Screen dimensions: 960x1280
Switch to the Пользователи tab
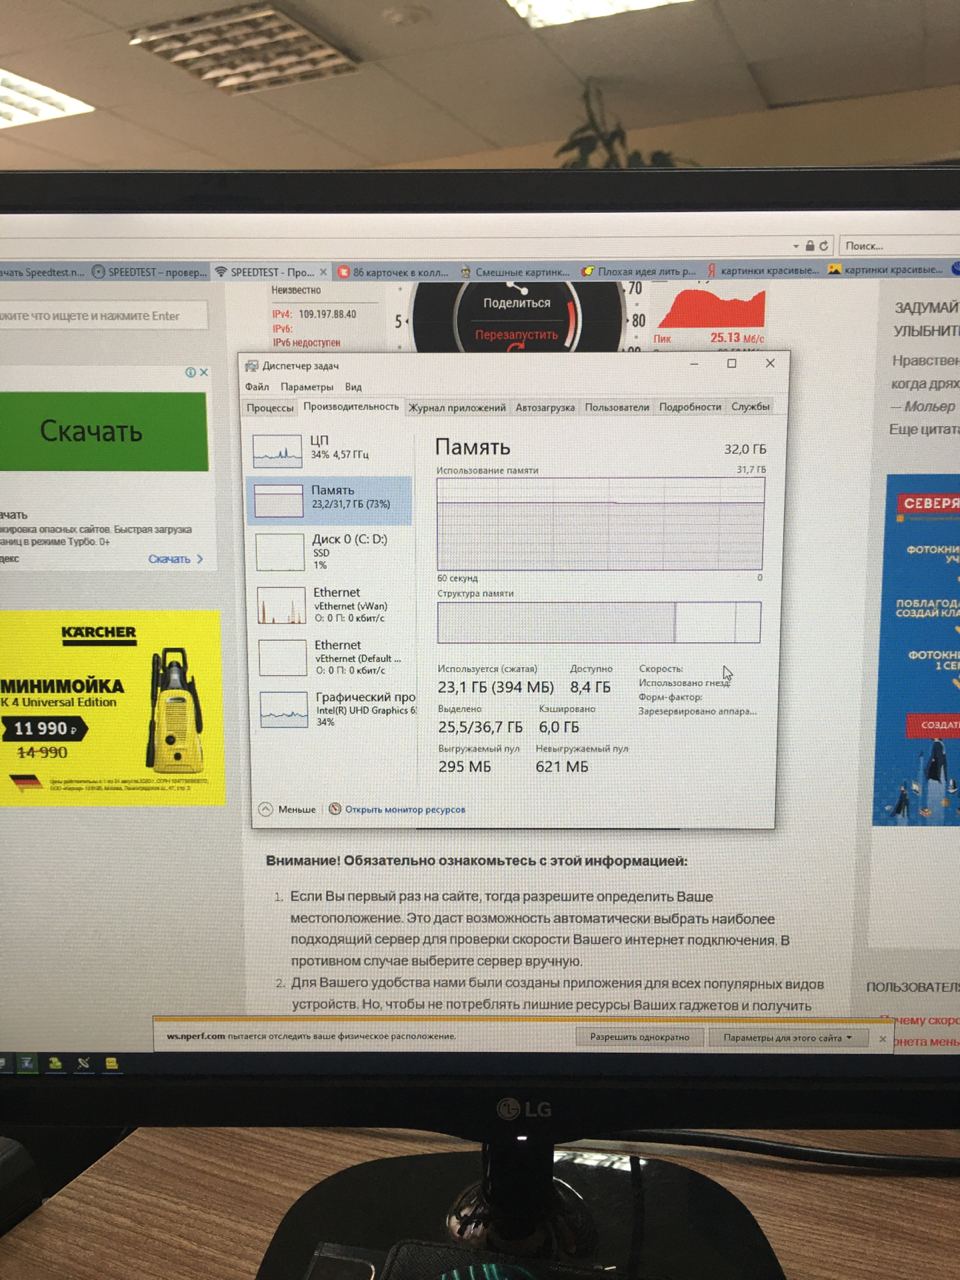[617, 407]
